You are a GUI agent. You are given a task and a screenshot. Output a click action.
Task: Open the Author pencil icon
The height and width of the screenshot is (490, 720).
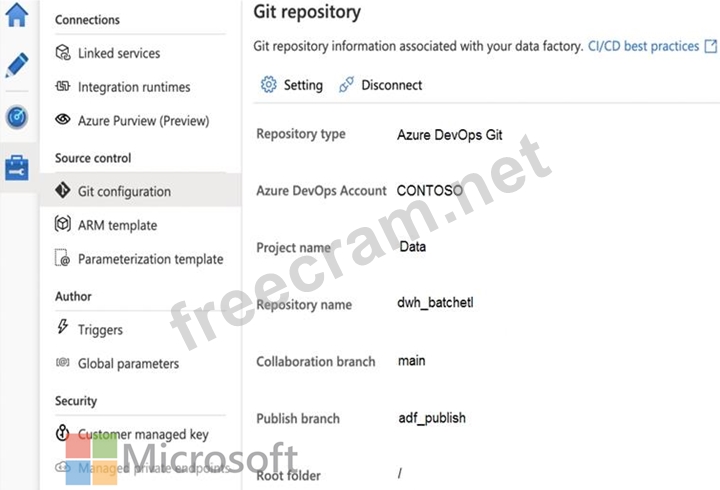coord(17,66)
